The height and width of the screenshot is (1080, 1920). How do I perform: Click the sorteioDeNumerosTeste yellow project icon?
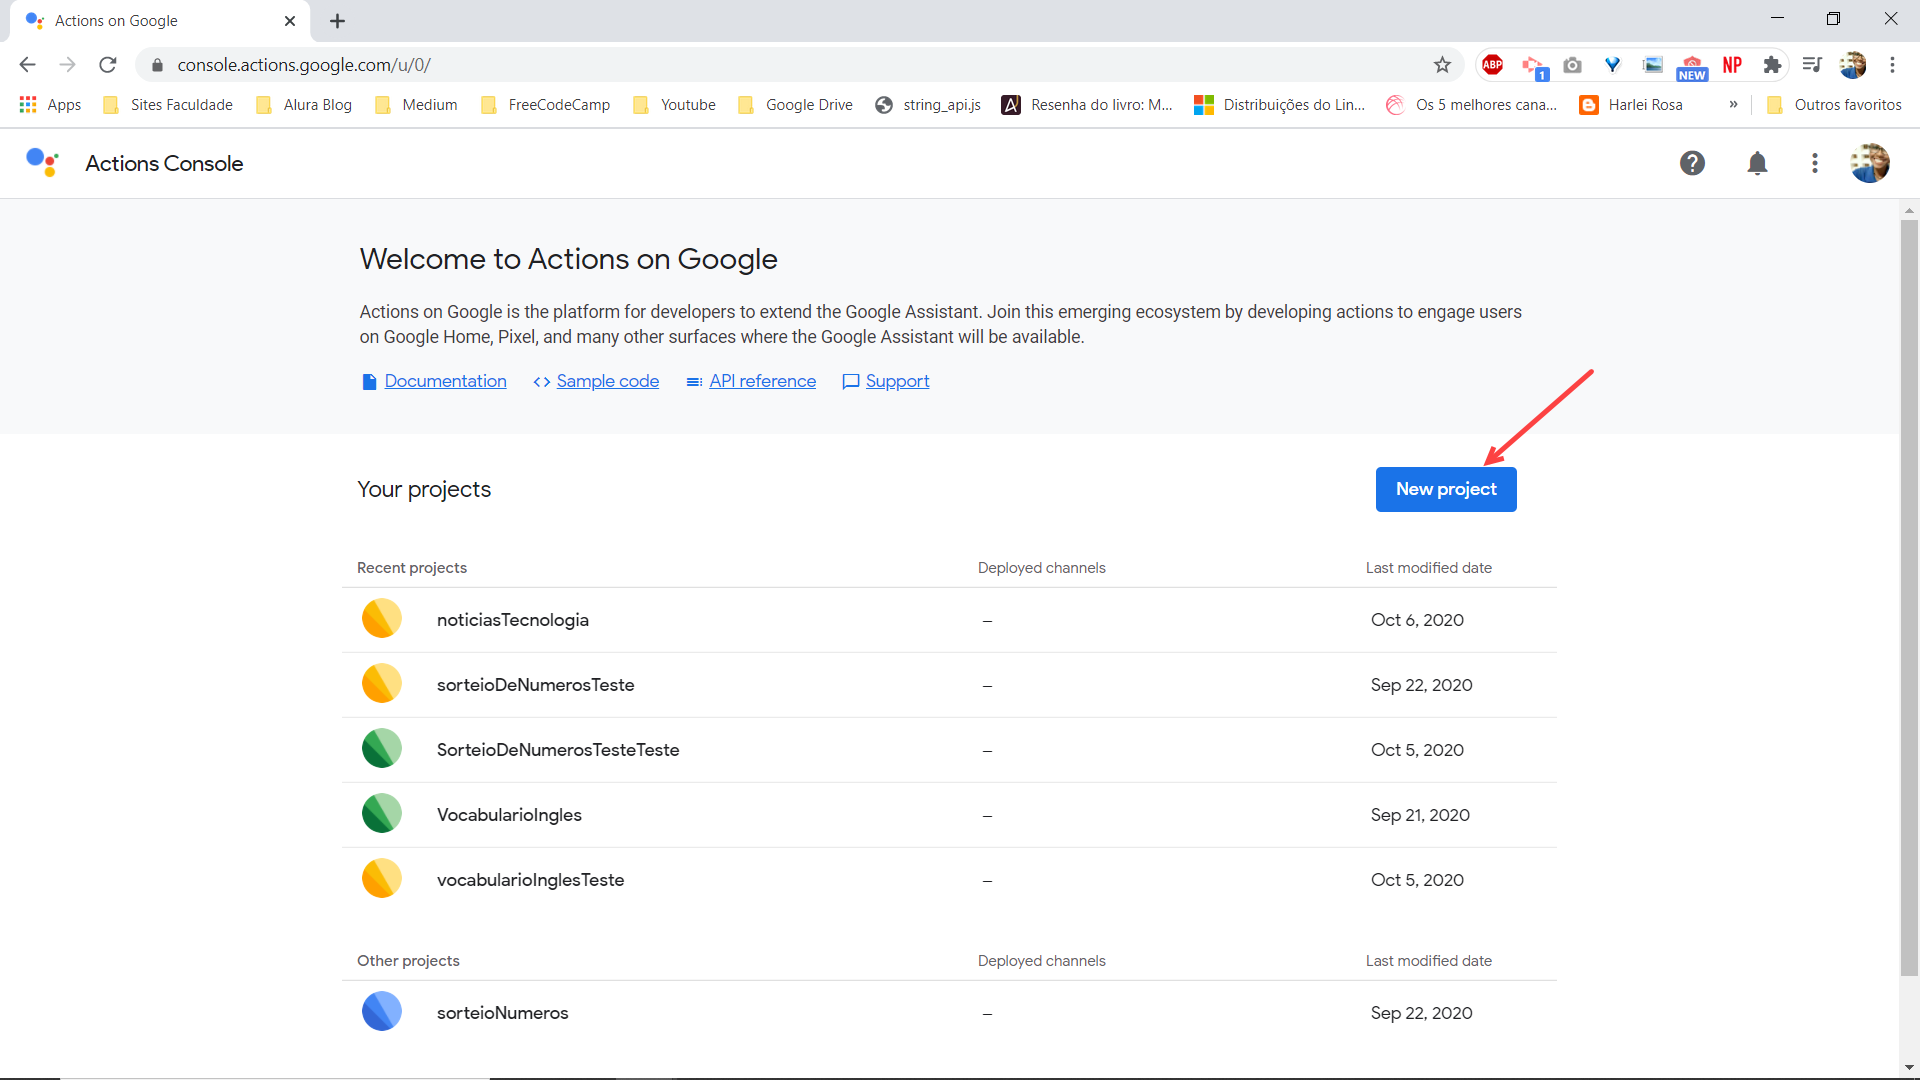[x=381, y=684]
